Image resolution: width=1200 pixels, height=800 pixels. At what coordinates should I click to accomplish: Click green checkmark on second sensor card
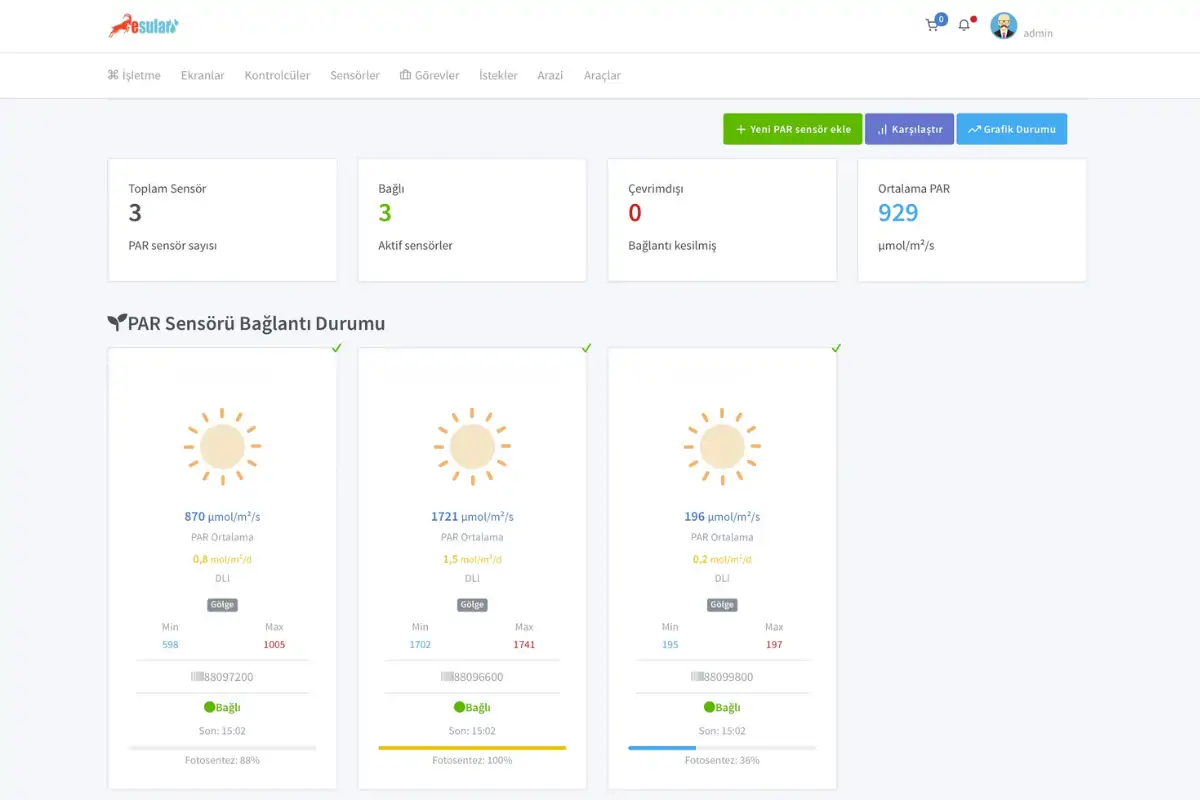pos(587,348)
